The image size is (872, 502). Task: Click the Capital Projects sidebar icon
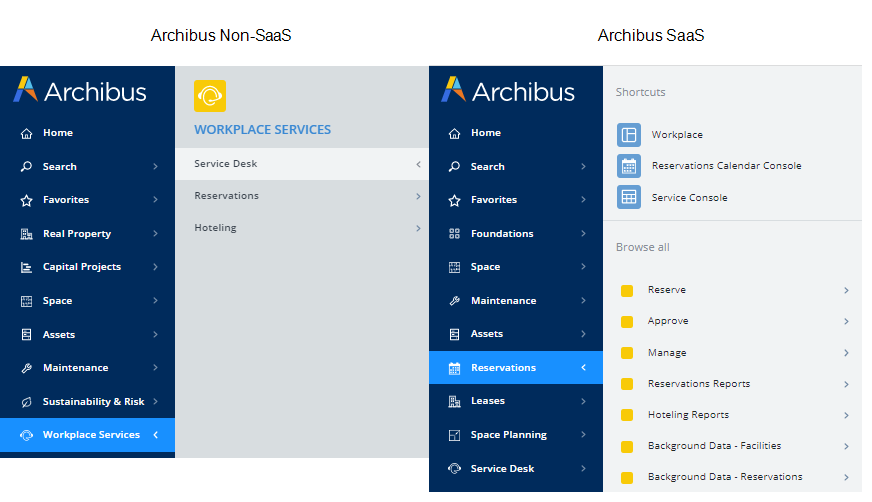click(x=26, y=267)
